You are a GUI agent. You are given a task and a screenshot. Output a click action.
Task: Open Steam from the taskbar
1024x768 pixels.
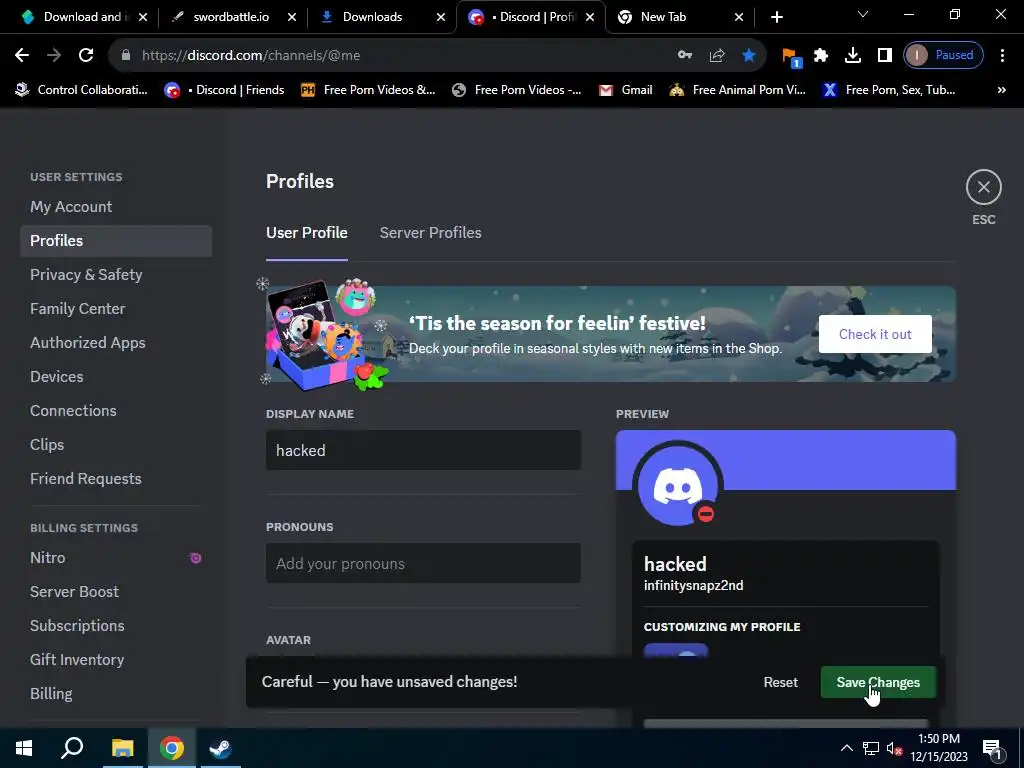click(x=220, y=748)
